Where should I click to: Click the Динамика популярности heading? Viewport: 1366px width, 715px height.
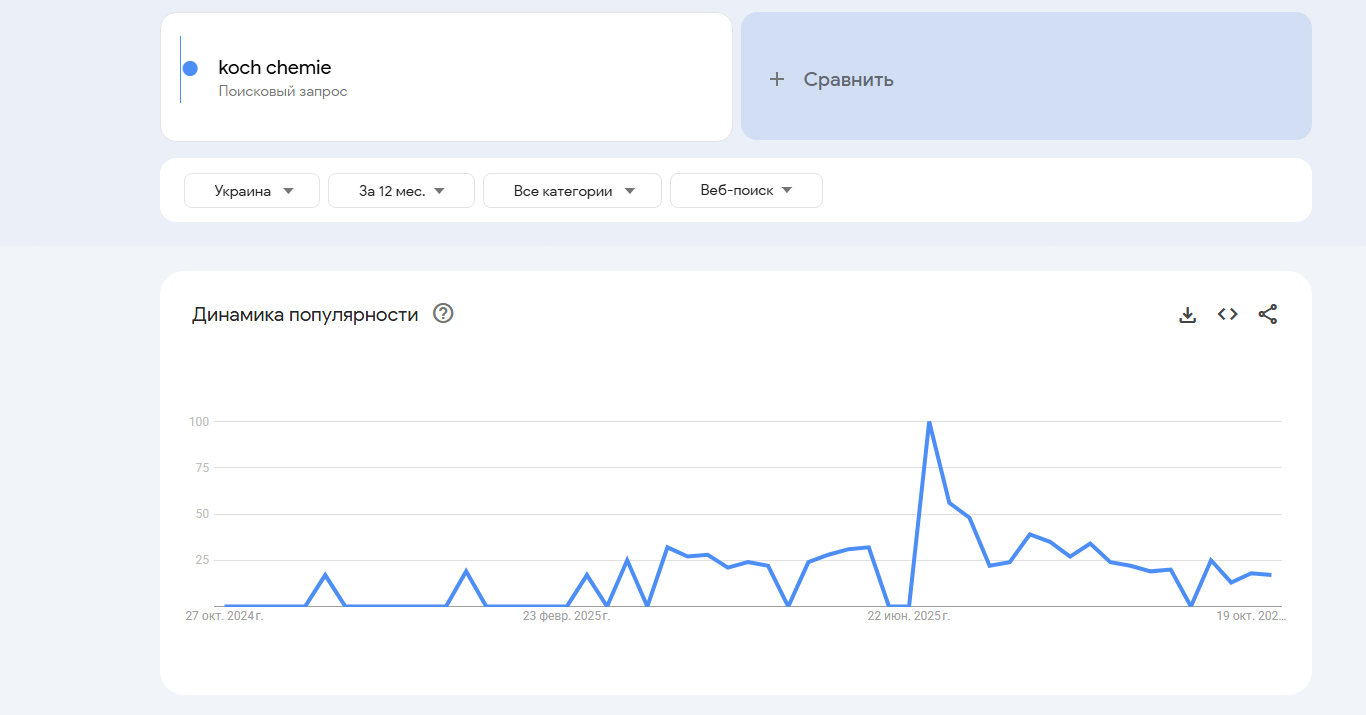click(x=305, y=315)
